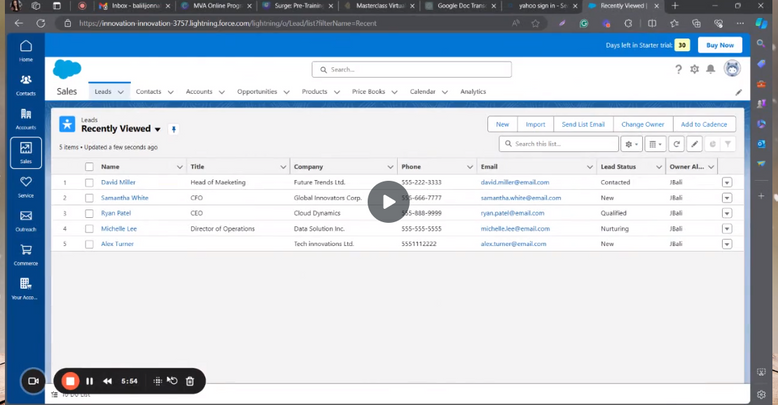The image size is (778, 405).
Task: Open the notifications bell
Action: [711, 69]
